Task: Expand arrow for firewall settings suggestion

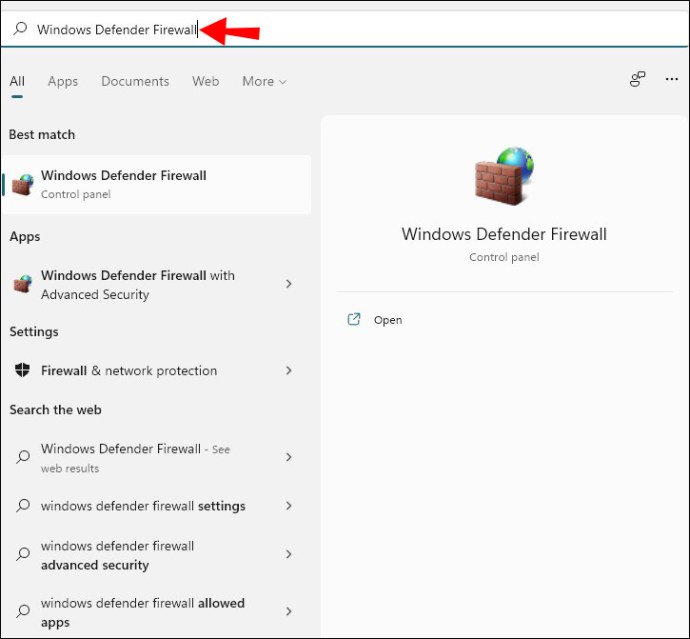Action: point(289,506)
